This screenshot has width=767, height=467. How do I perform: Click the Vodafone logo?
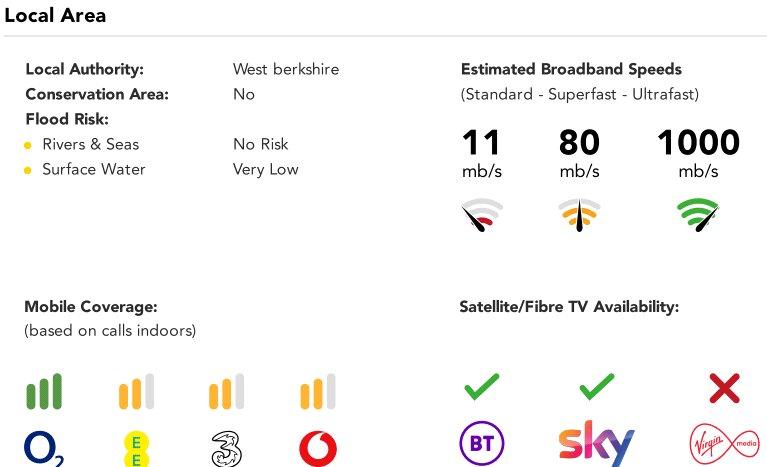pos(318,448)
